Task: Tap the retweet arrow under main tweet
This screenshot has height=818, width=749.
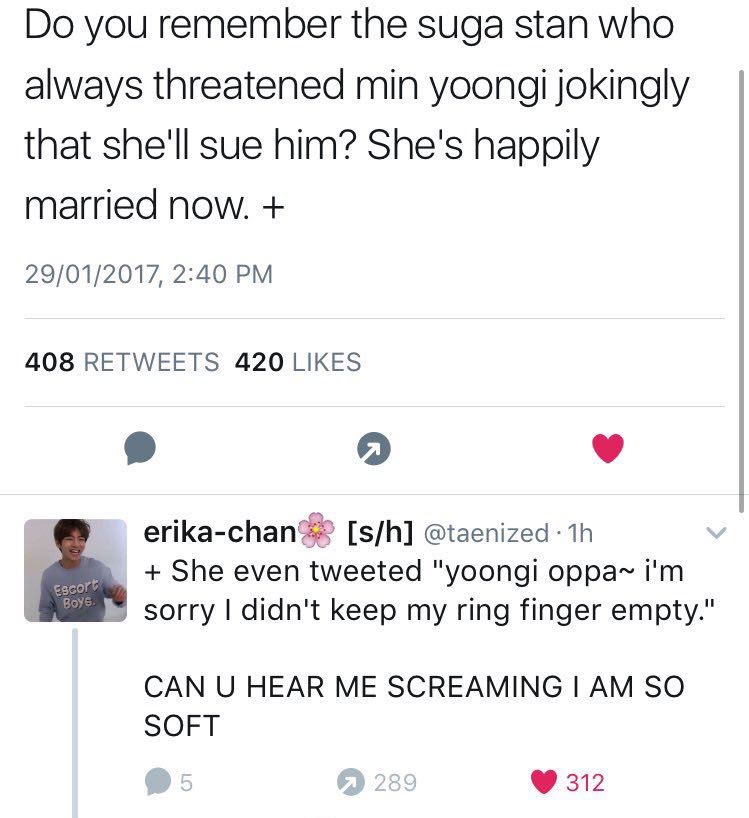Action: click(374, 449)
